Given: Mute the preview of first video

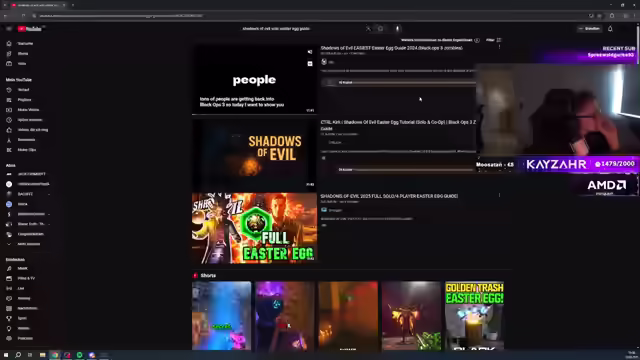Looking at the screenshot, I should click(x=310, y=52).
